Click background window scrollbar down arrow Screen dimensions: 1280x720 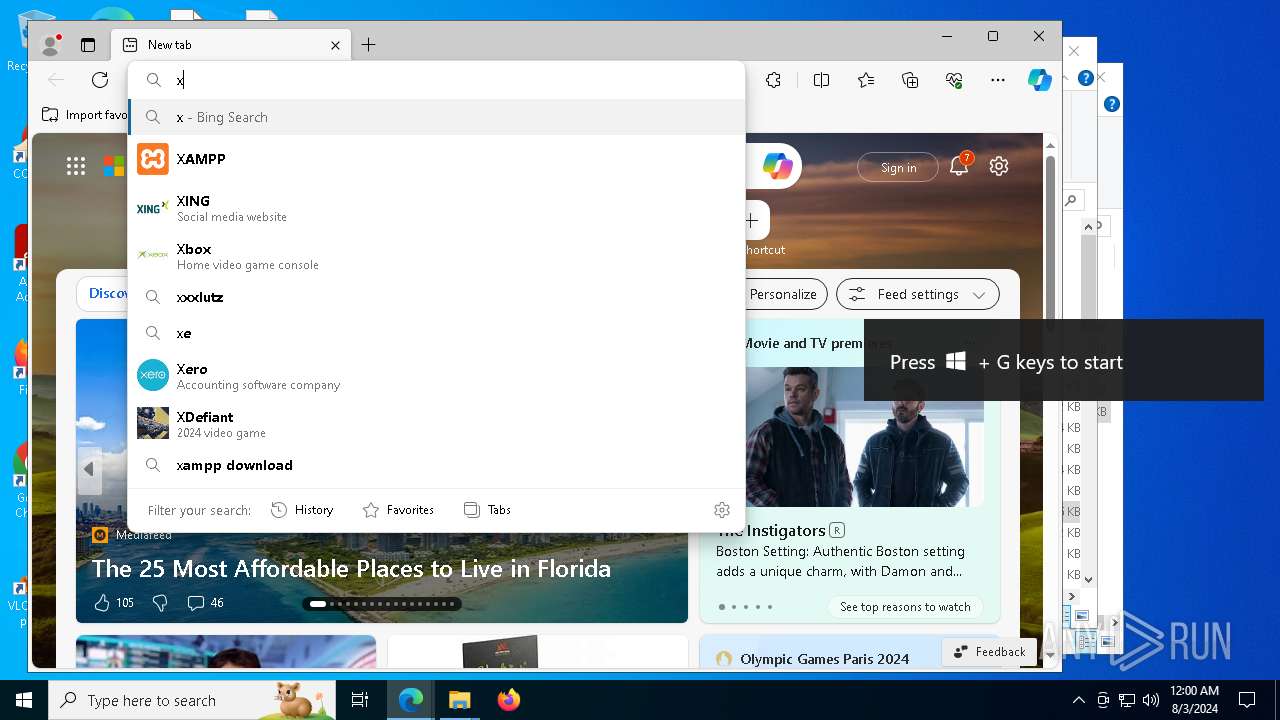1088,578
